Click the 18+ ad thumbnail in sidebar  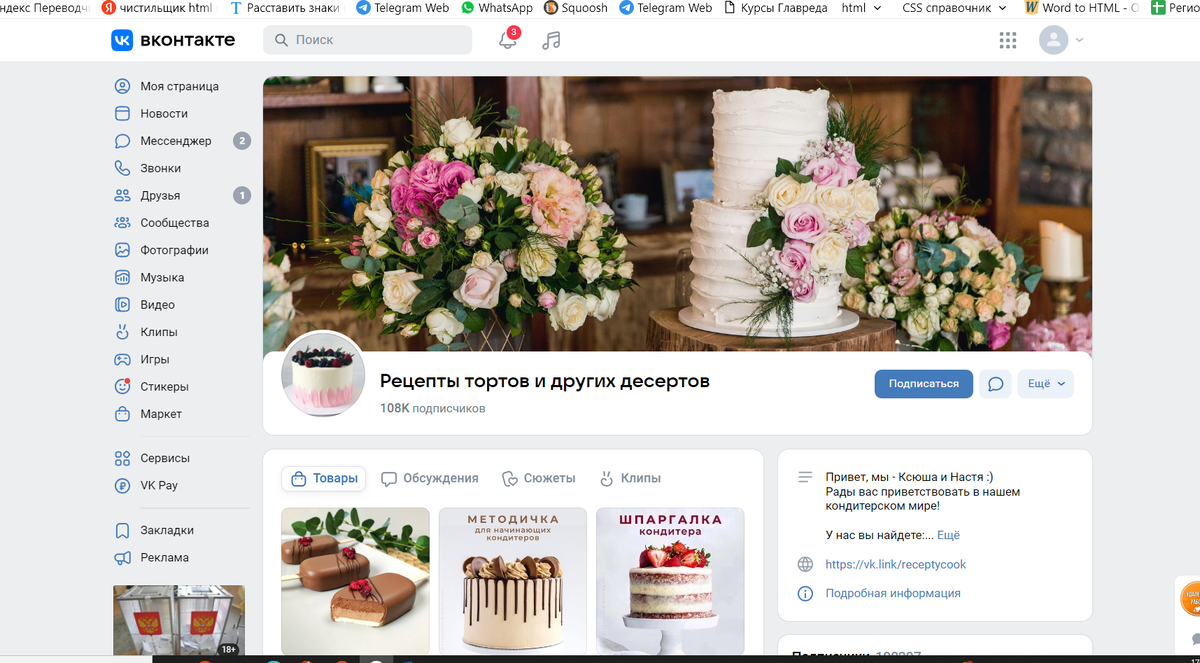pyautogui.click(x=179, y=621)
